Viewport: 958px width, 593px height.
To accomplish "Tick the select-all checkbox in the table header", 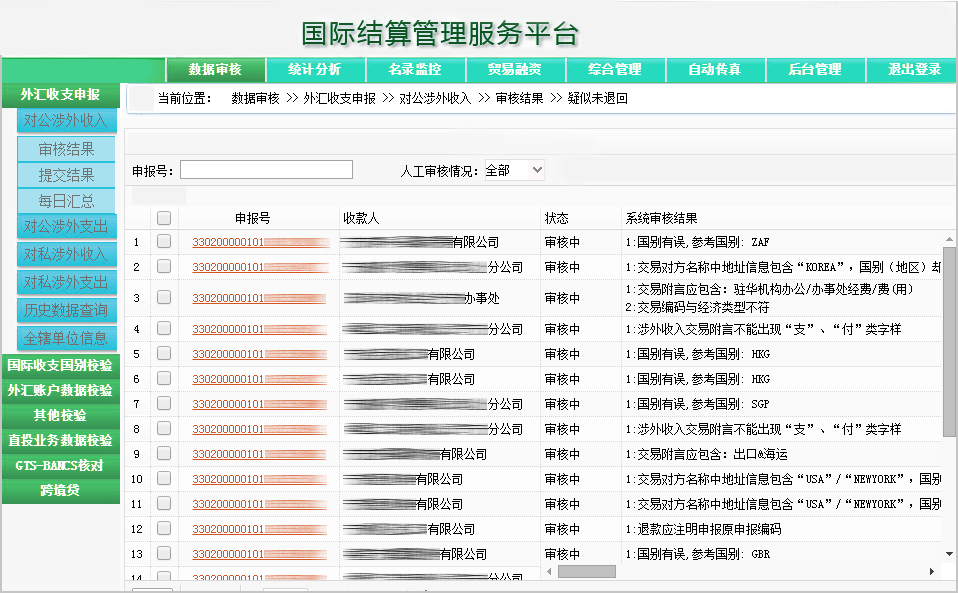I will (x=164, y=218).
